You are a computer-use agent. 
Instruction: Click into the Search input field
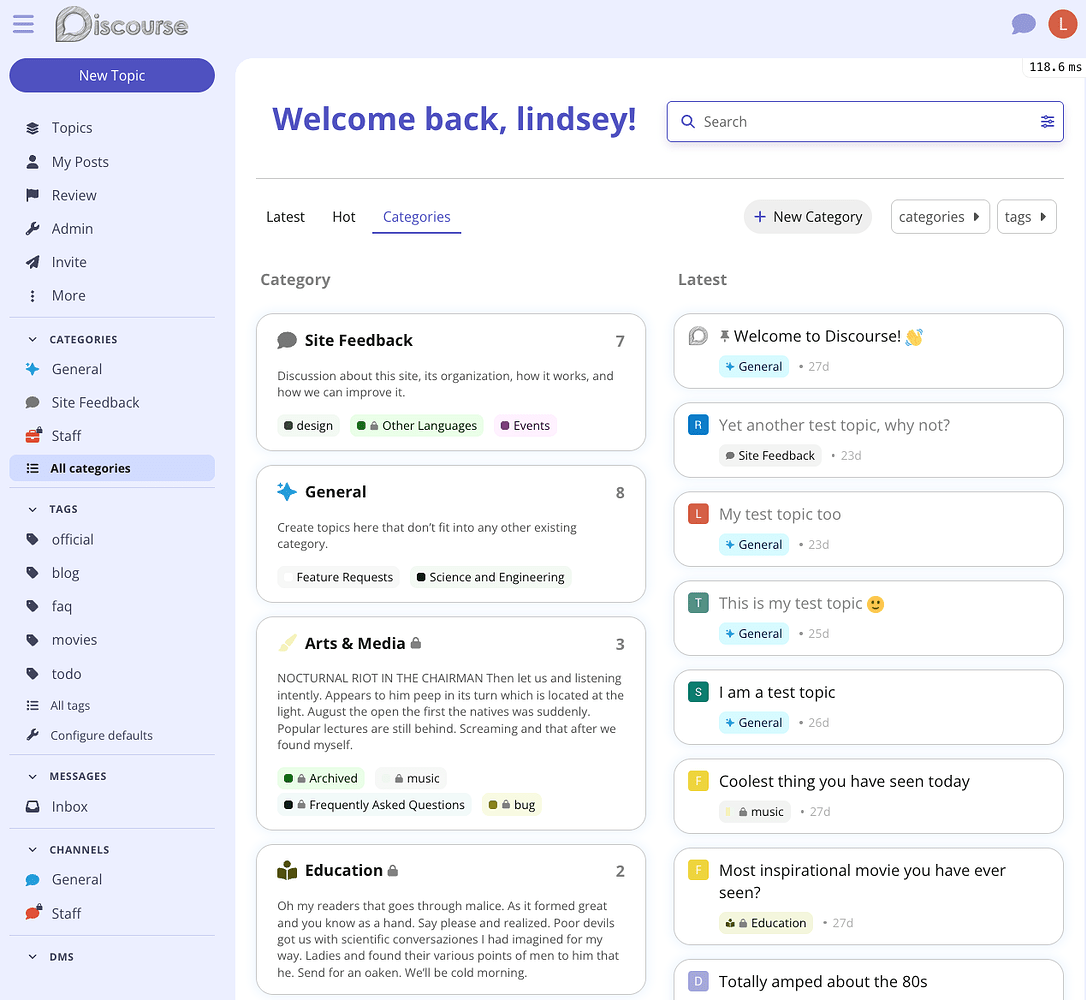tap(860, 122)
